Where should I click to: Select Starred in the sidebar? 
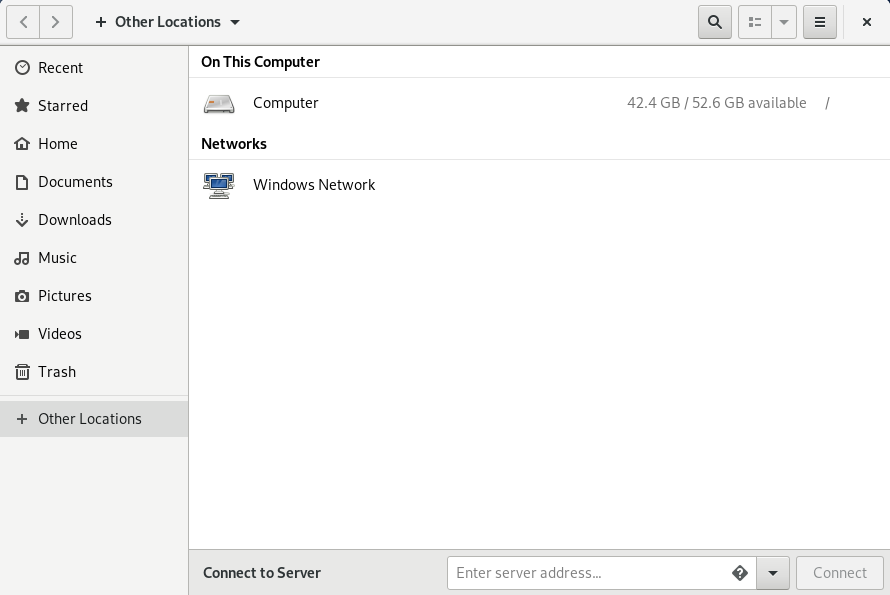point(62,106)
